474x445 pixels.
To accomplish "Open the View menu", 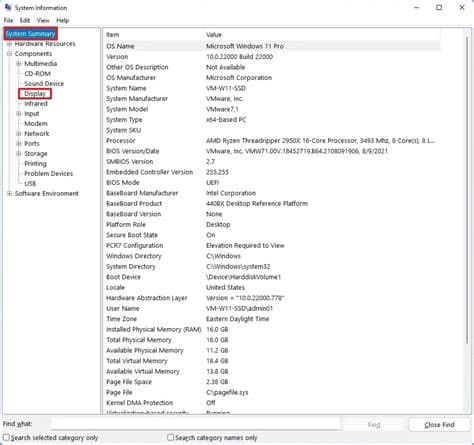I will click(x=43, y=21).
